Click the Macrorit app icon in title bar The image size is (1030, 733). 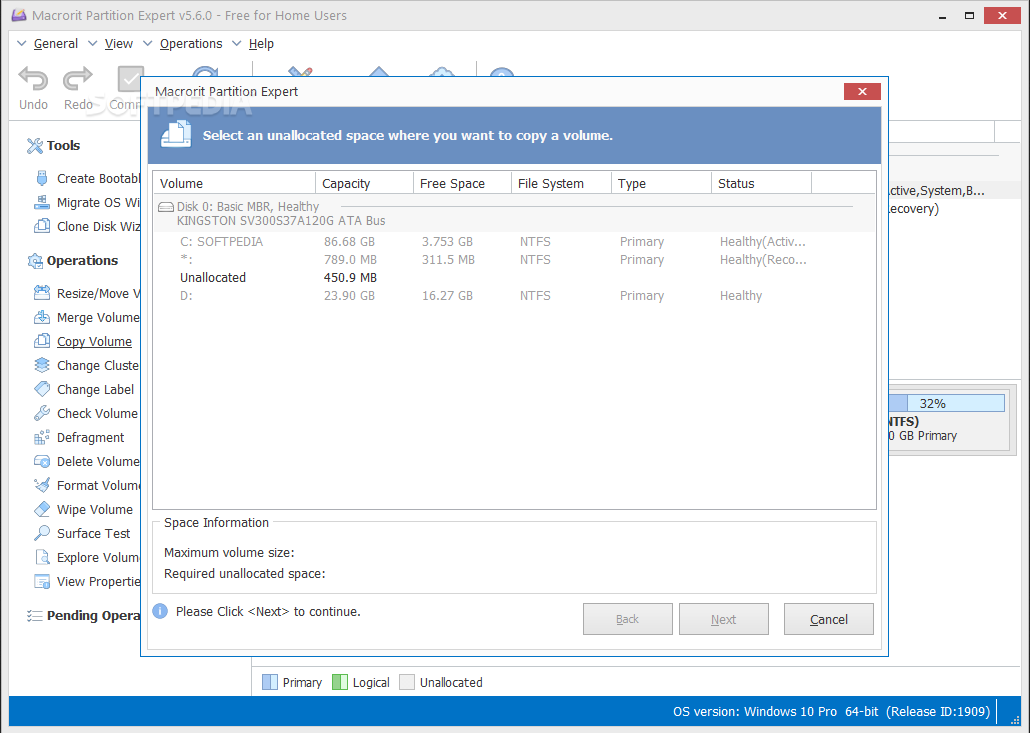pos(19,14)
